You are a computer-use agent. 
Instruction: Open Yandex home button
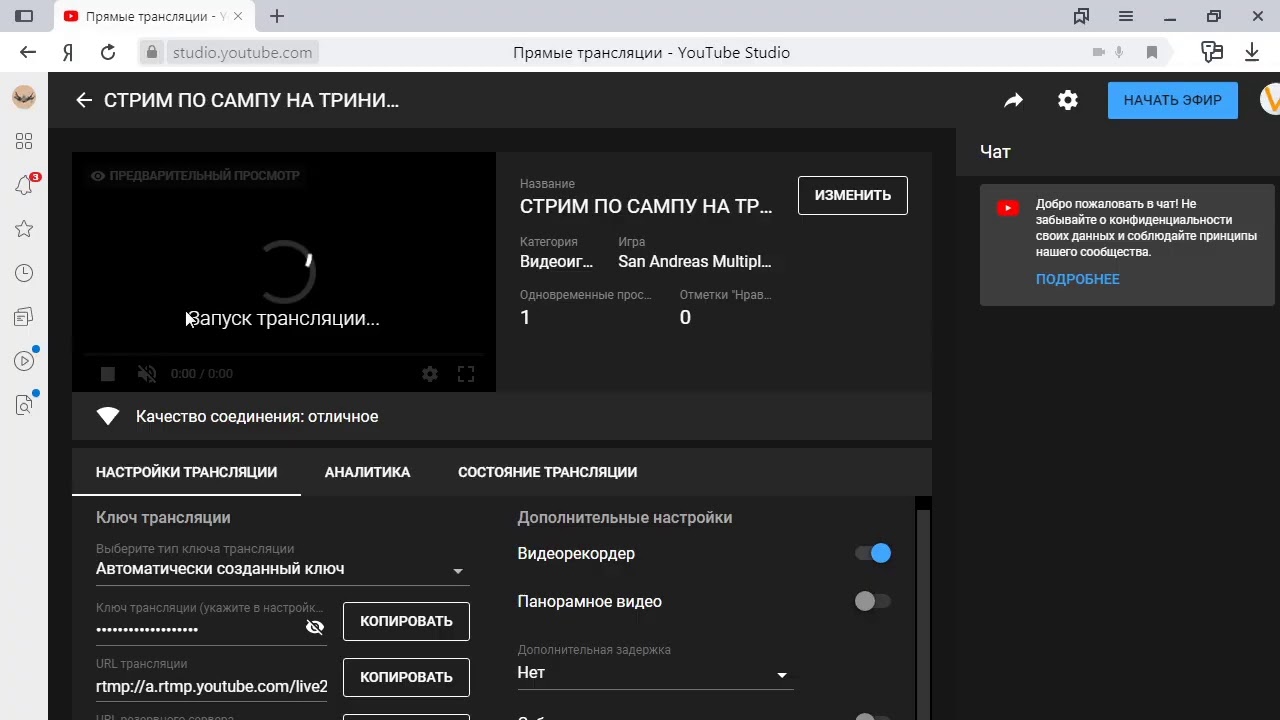[68, 52]
